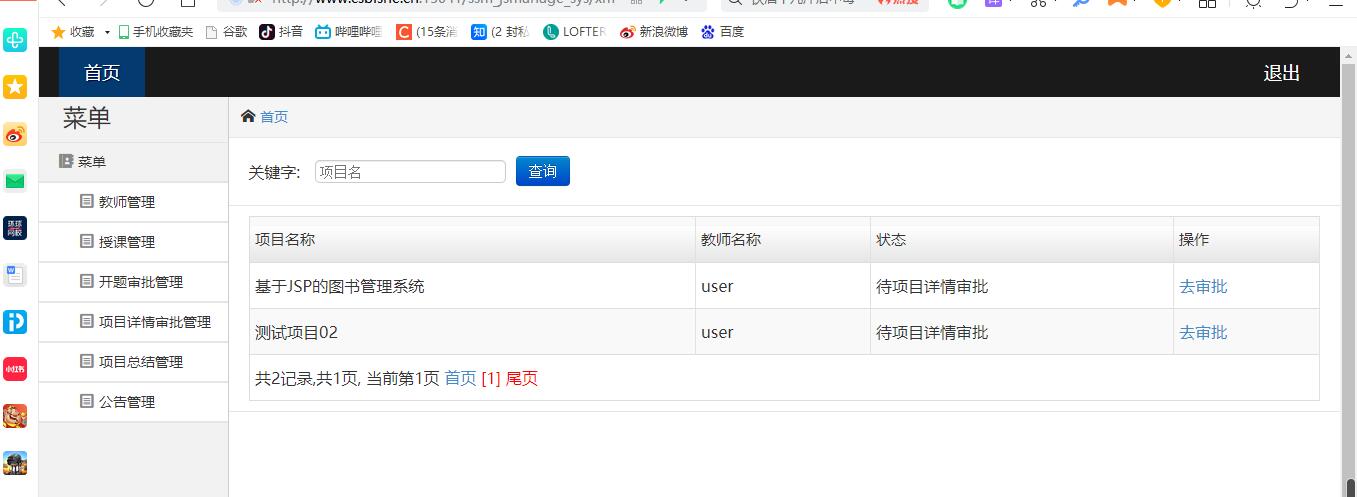Open the 谷歌 bookmark
The height and width of the screenshot is (497, 1357).
tap(226, 32)
